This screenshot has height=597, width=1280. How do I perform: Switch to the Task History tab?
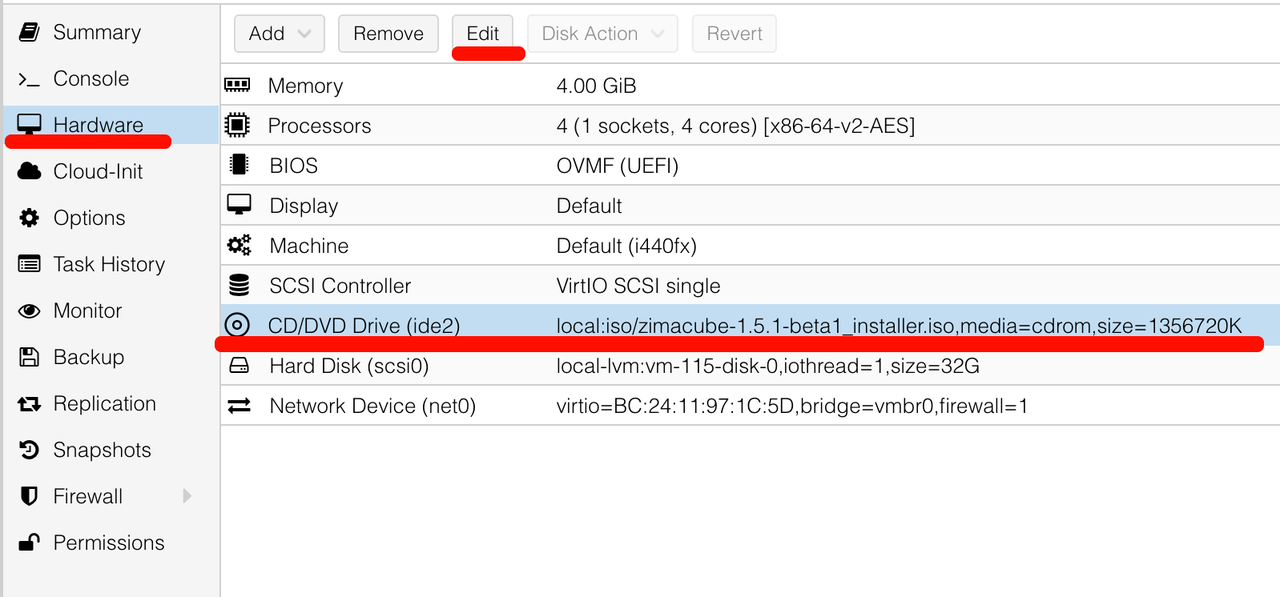[x=108, y=264]
